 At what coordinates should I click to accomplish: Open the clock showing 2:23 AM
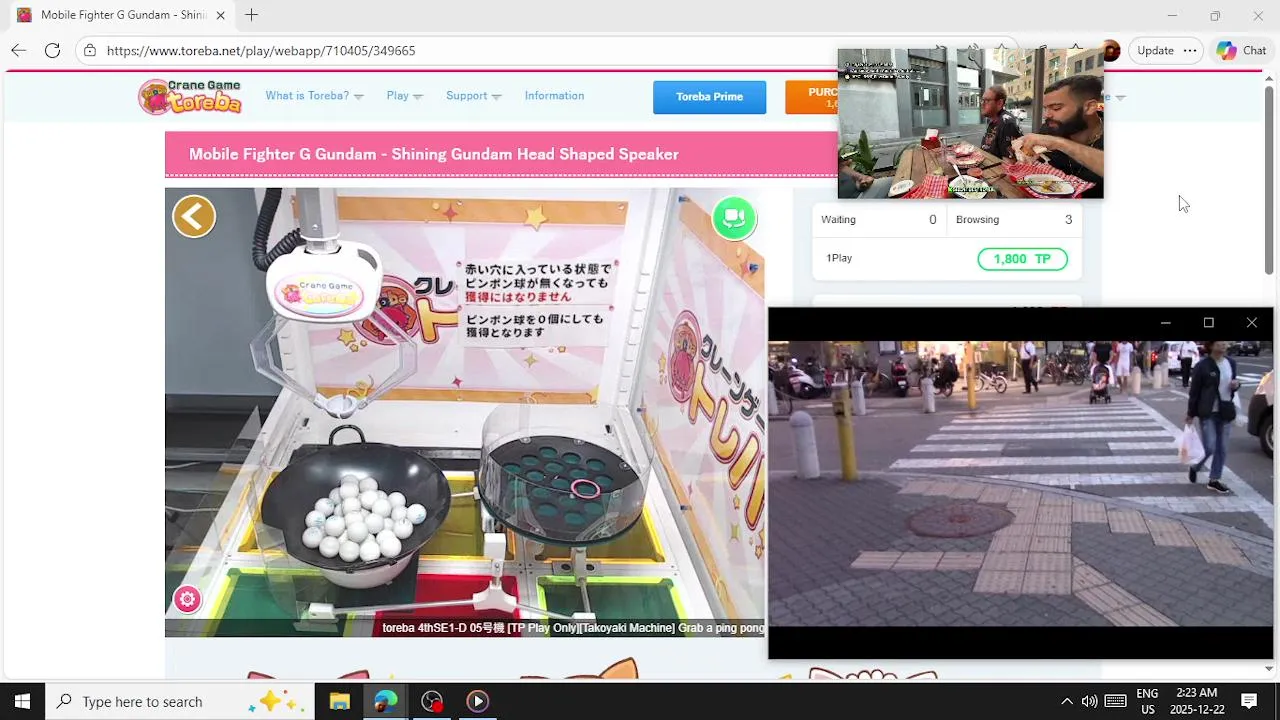(x=1196, y=701)
